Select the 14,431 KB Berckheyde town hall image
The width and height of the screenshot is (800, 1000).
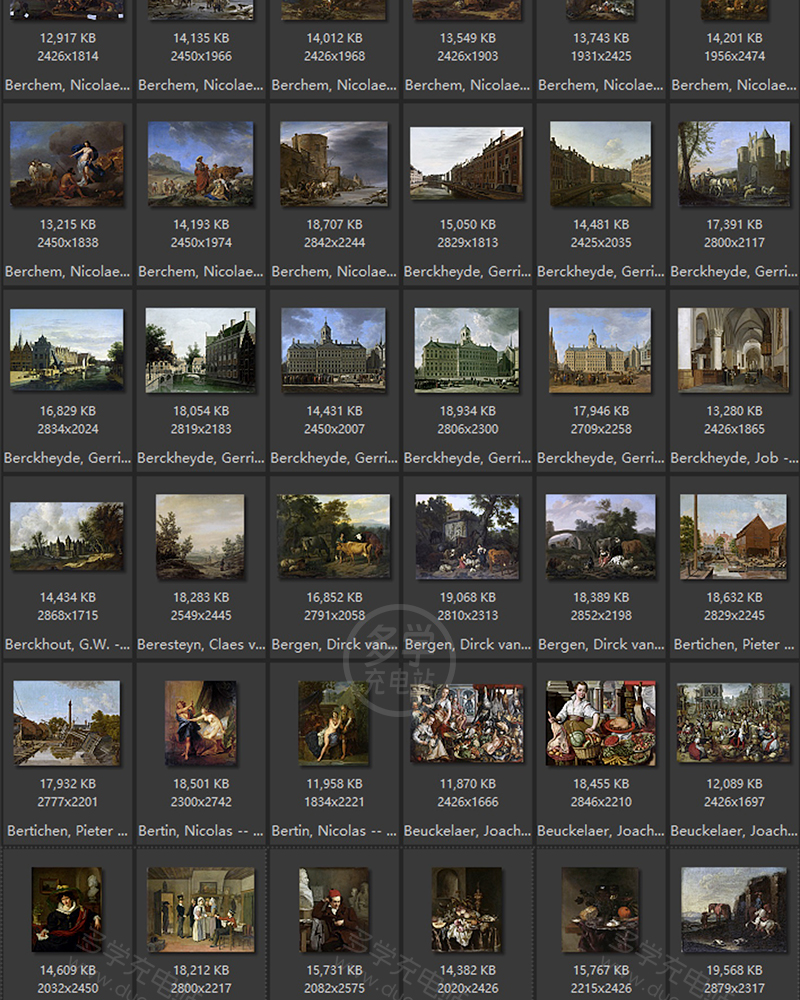coord(333,350)
